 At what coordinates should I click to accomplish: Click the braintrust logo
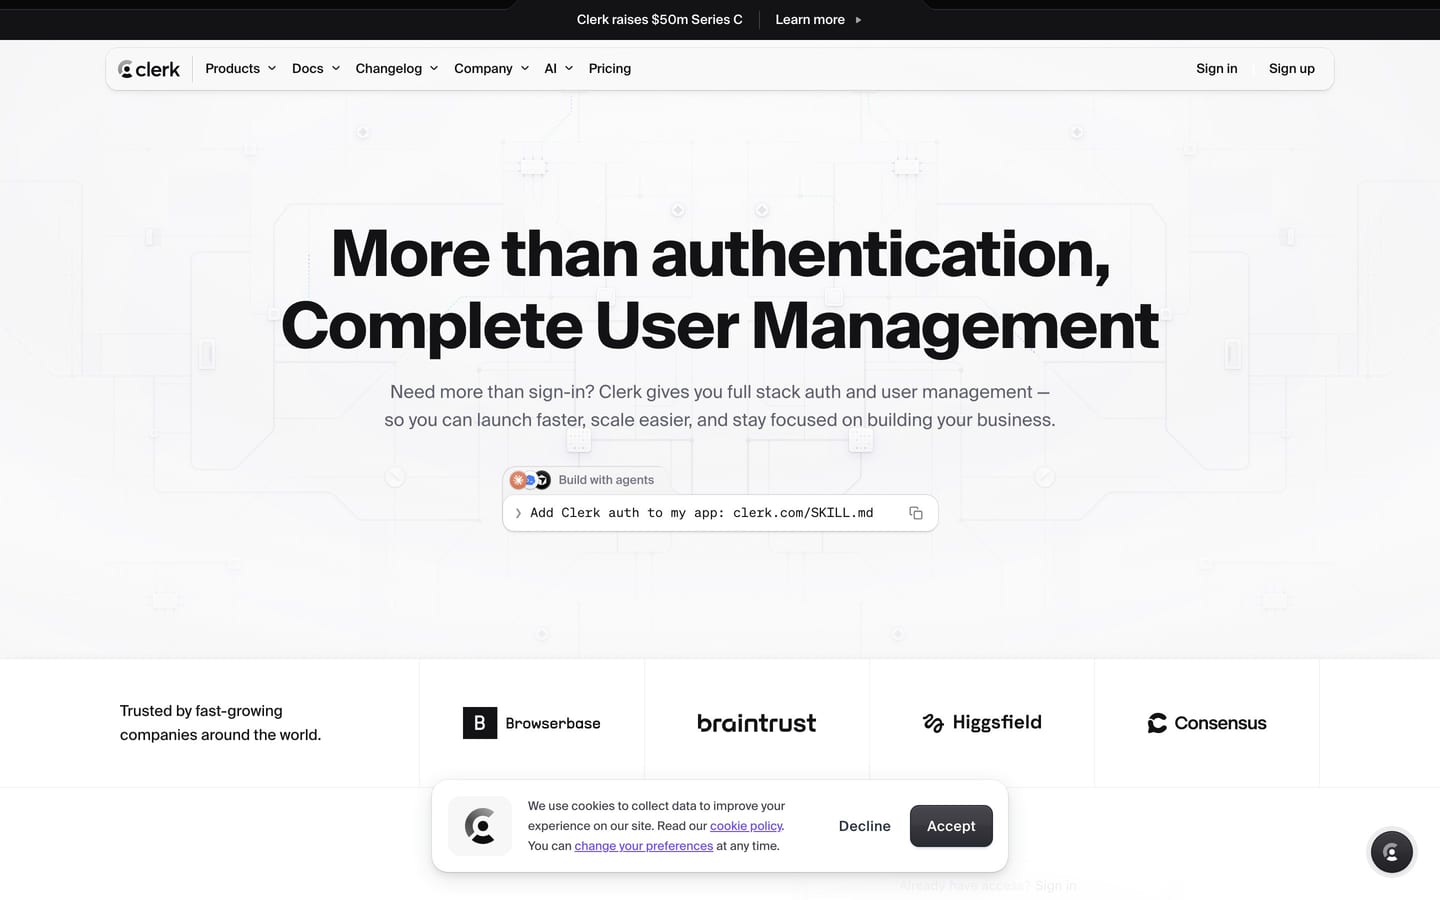[757, 723]
